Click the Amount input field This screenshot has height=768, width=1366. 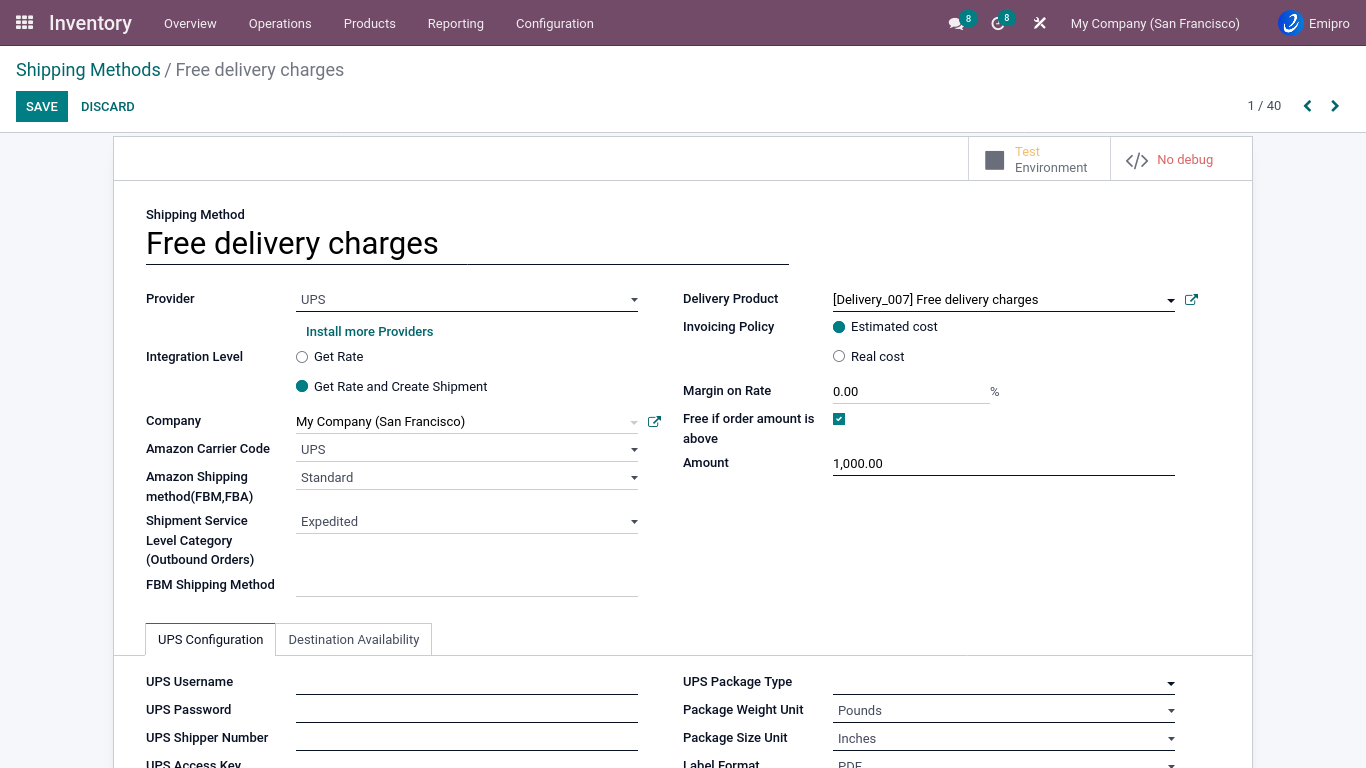click(x=1003, y=464)
